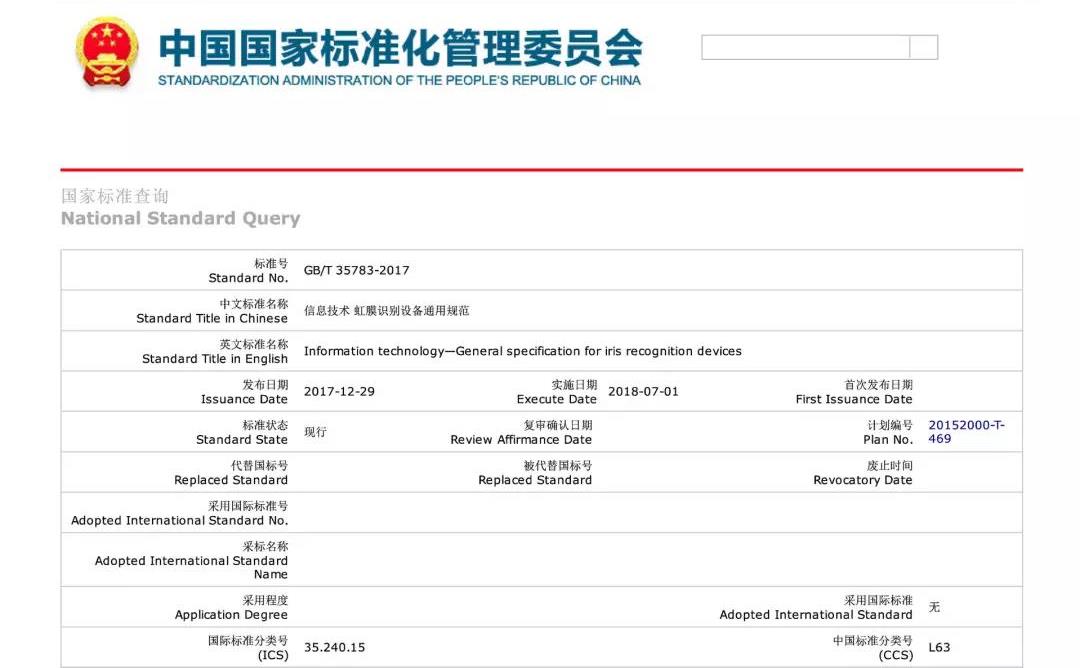Click the English 'Standardization Administration' subtitle

coord(399,80)
